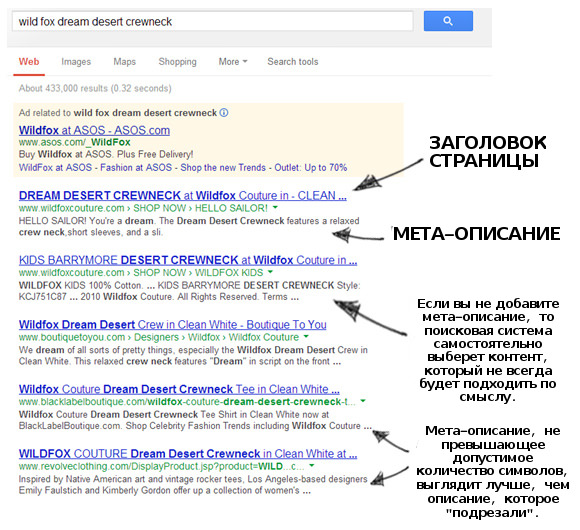580x530 pixels.
Task: Open arrow beside blacklabelboutique.com URL
Action: coord(363,401)
